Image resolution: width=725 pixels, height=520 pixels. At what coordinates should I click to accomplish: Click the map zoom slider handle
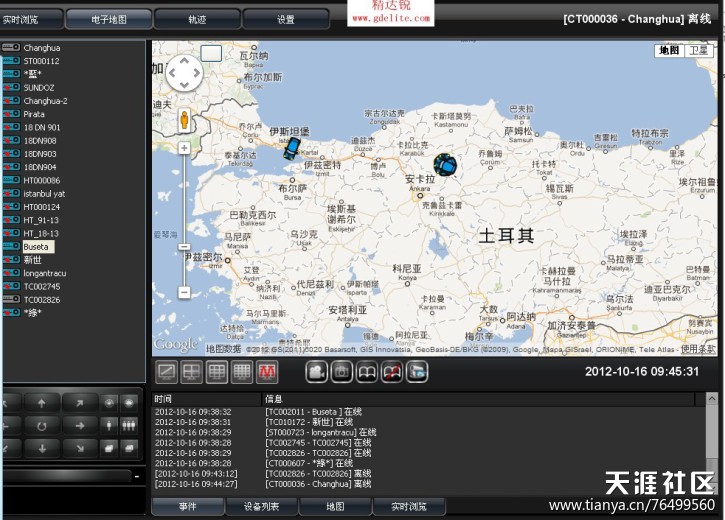pyautogui.click(x=184, y=247)
